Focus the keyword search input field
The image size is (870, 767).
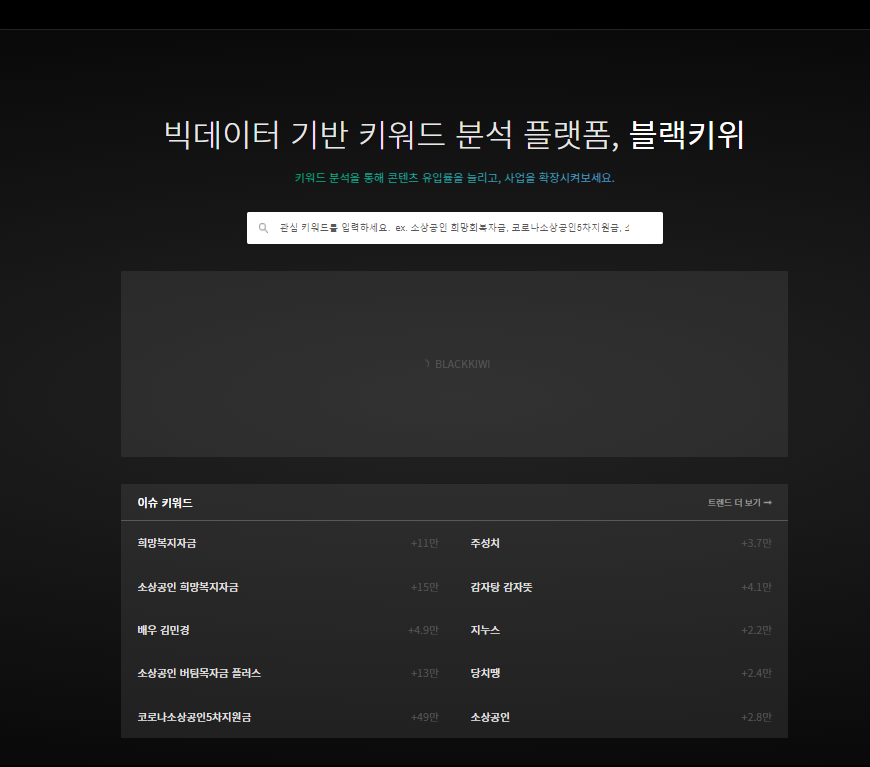pos(454,228)
